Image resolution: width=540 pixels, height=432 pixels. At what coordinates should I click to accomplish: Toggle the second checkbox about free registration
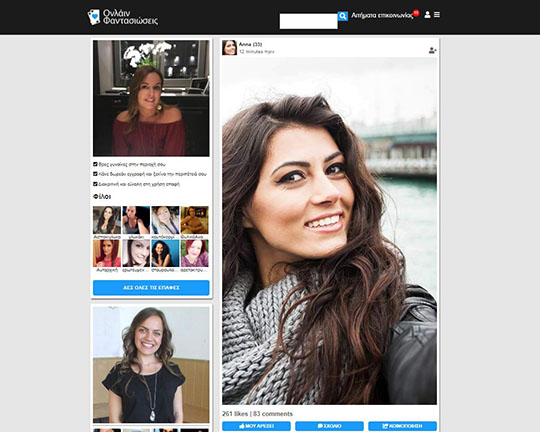pyautogui.click(x=95, y=174)
